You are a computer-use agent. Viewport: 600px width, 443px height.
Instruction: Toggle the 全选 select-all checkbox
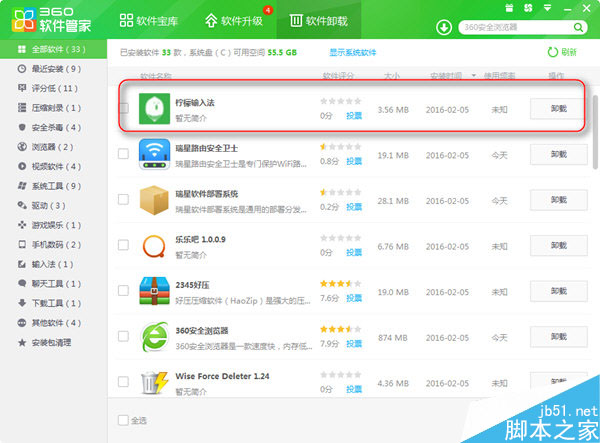tap(124, 420)
